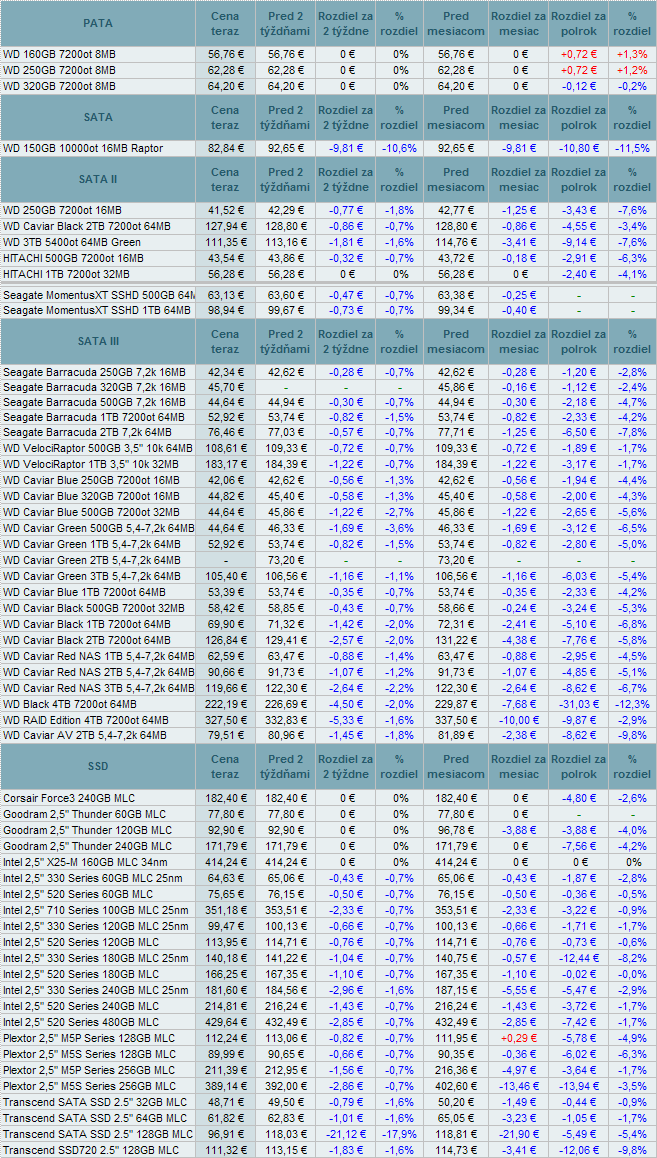The image size is (657, 1158).
Task: Select Plextor 2,5" M5S Series 256GB MLC row
Action: click(x=89, y=1086)
